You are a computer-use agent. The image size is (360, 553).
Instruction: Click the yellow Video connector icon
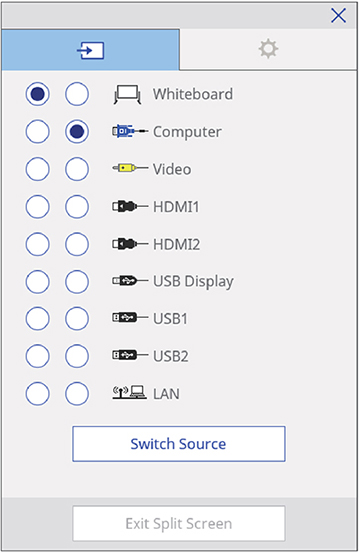[129, 168]
